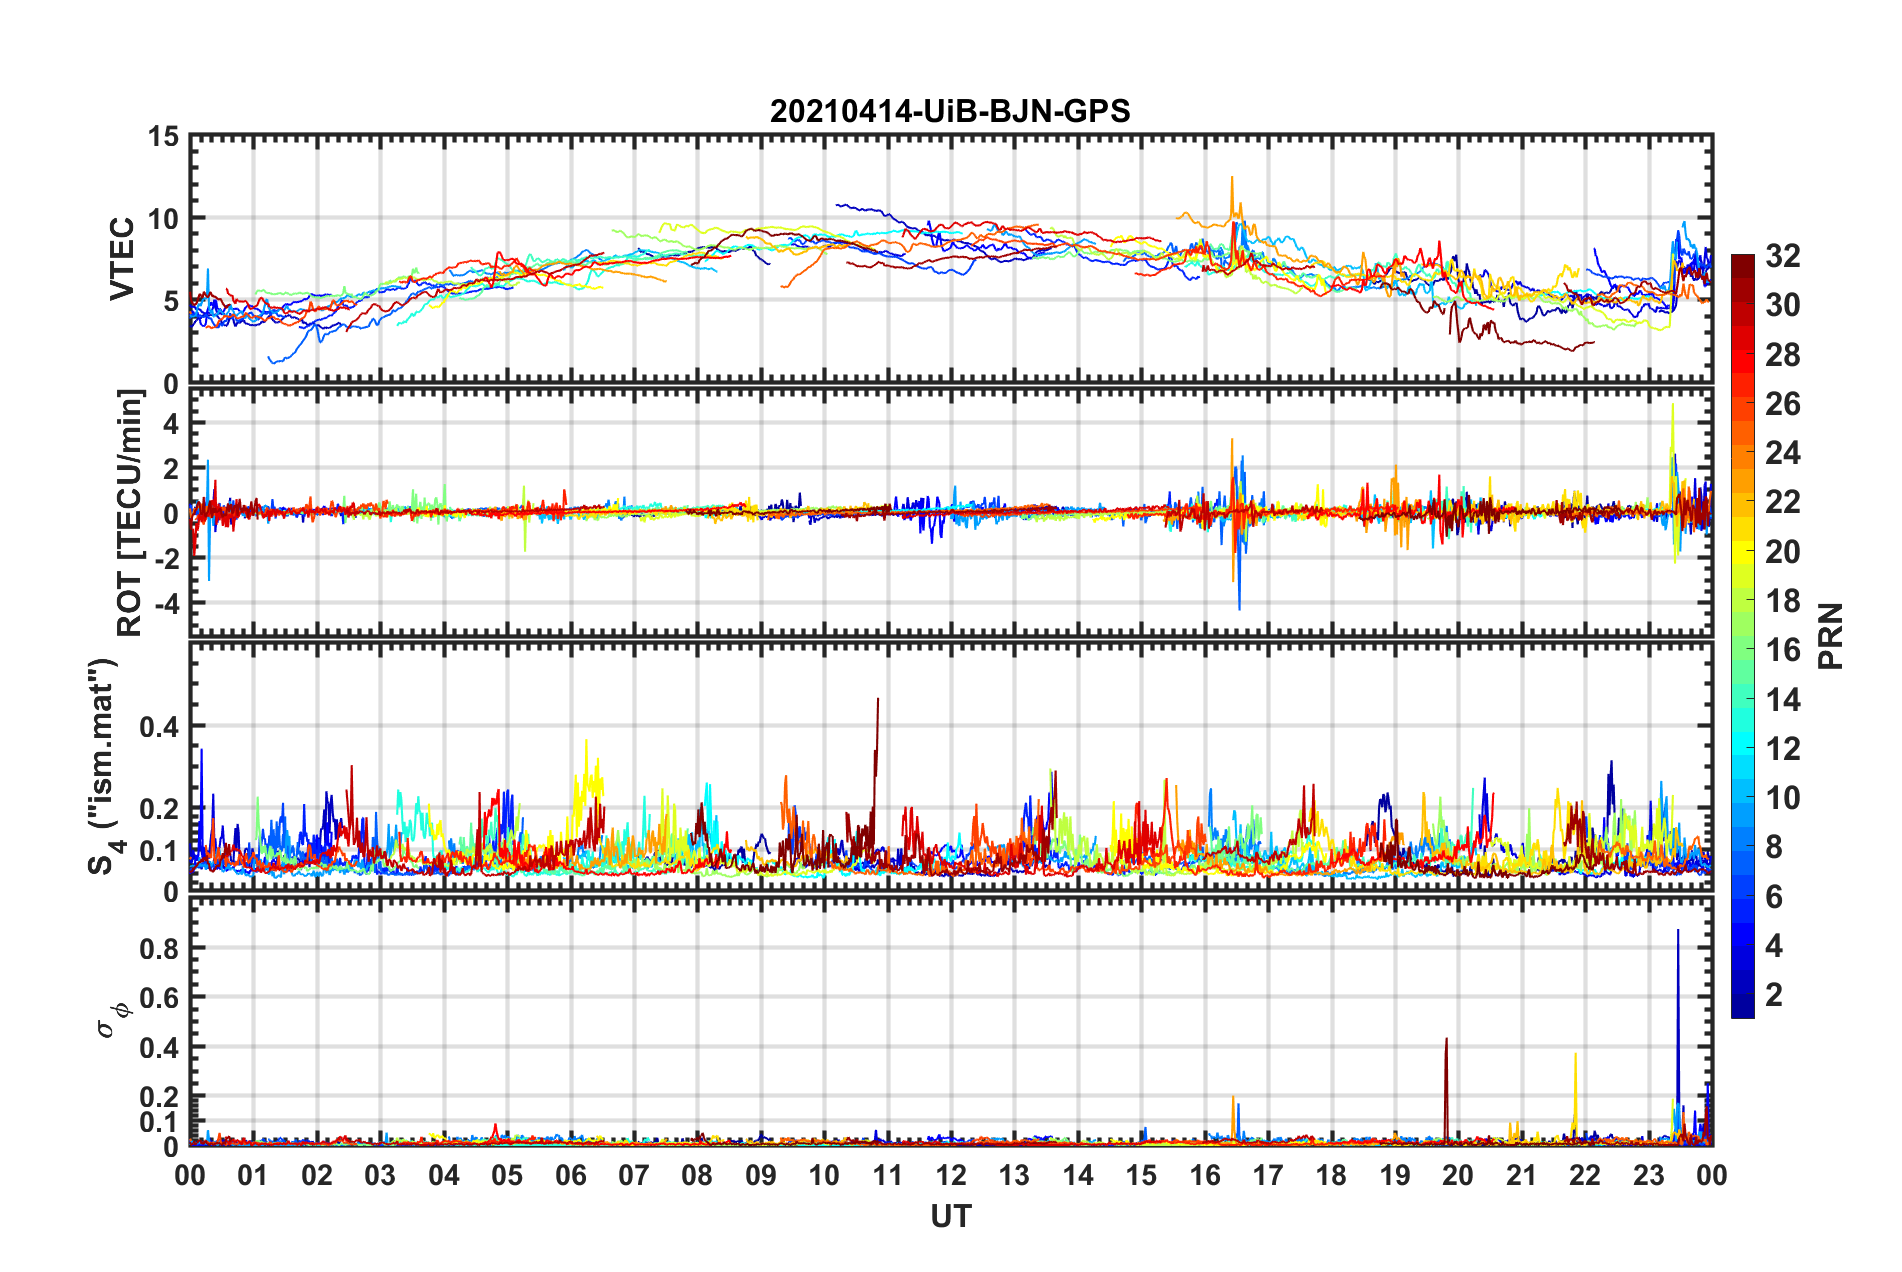Click the plot title 20210414-UiB-BJN-GPS

[x=950, y=111]
